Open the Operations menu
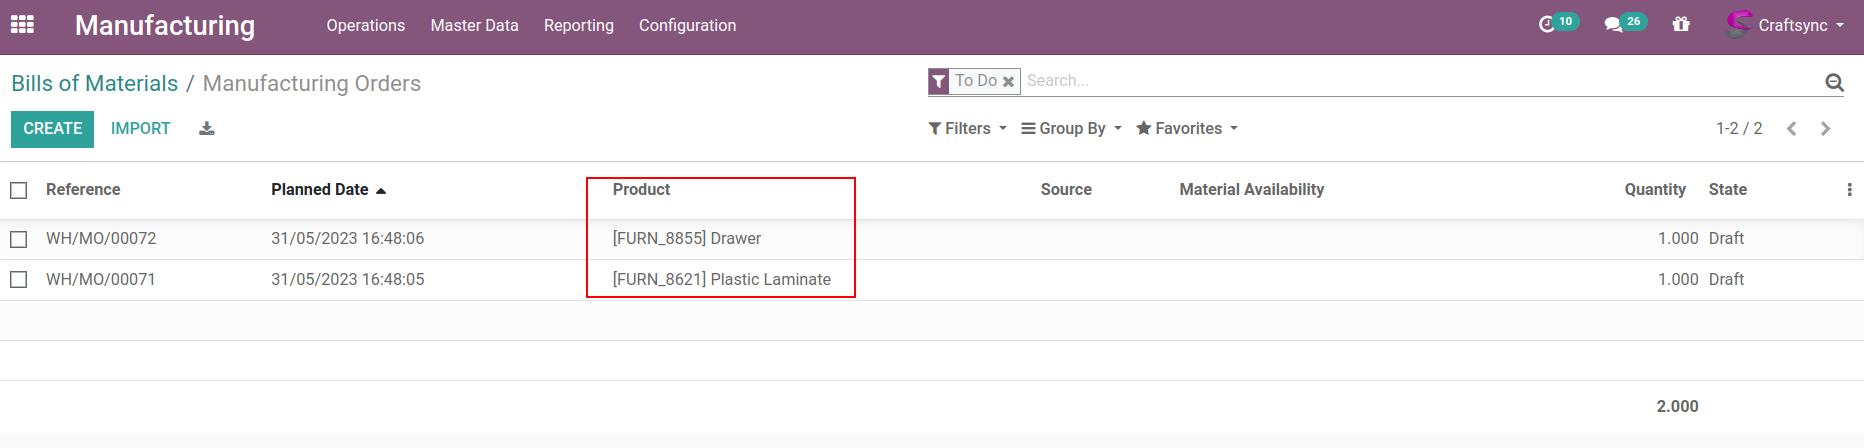 (x=365, y=26)
